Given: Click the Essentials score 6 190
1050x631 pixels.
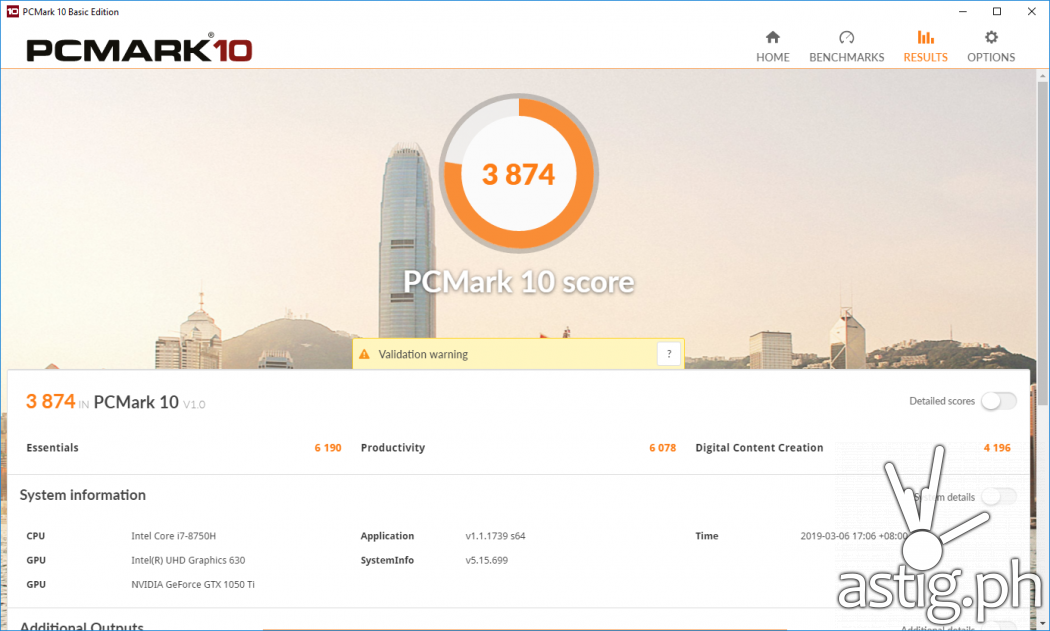Looking at the screenshot, I should [328, 447].
